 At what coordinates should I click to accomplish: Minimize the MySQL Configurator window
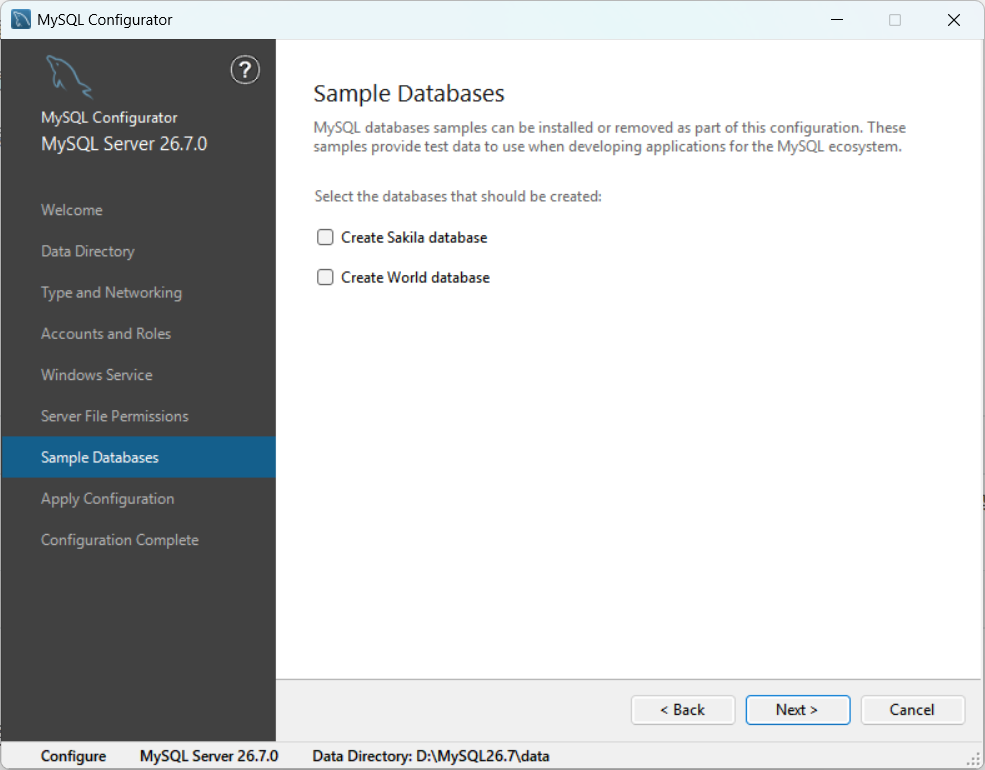coord(837,20)
